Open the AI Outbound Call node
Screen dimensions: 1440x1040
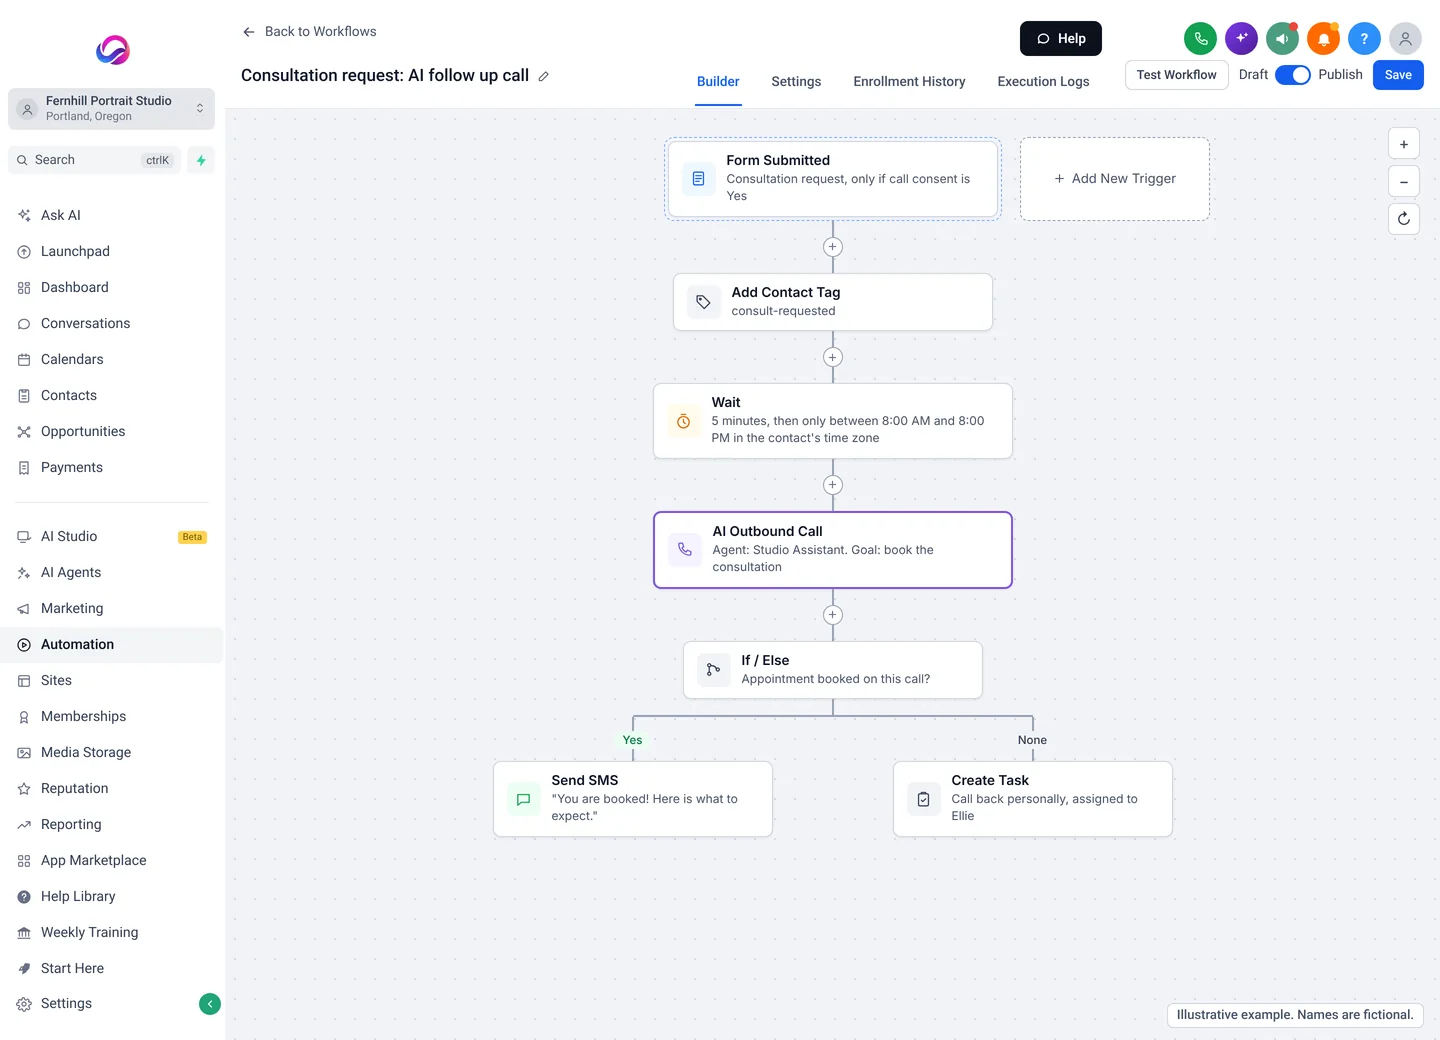[833, 550]
